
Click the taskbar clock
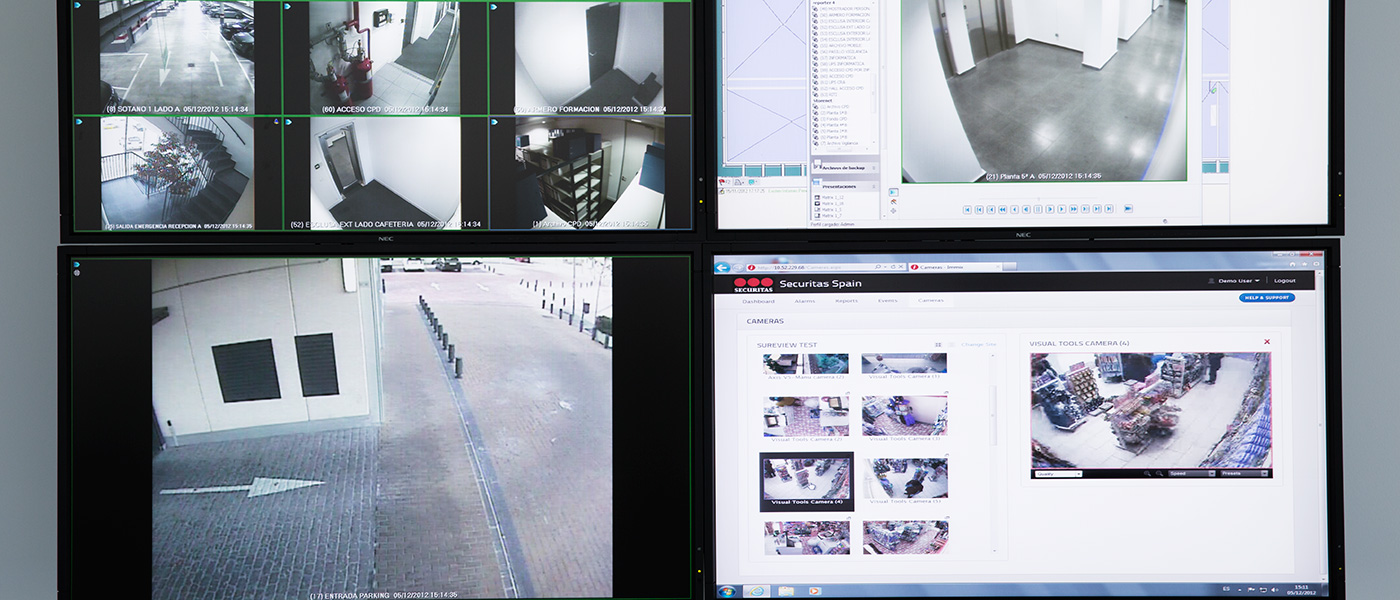[x=1300, y=590]
